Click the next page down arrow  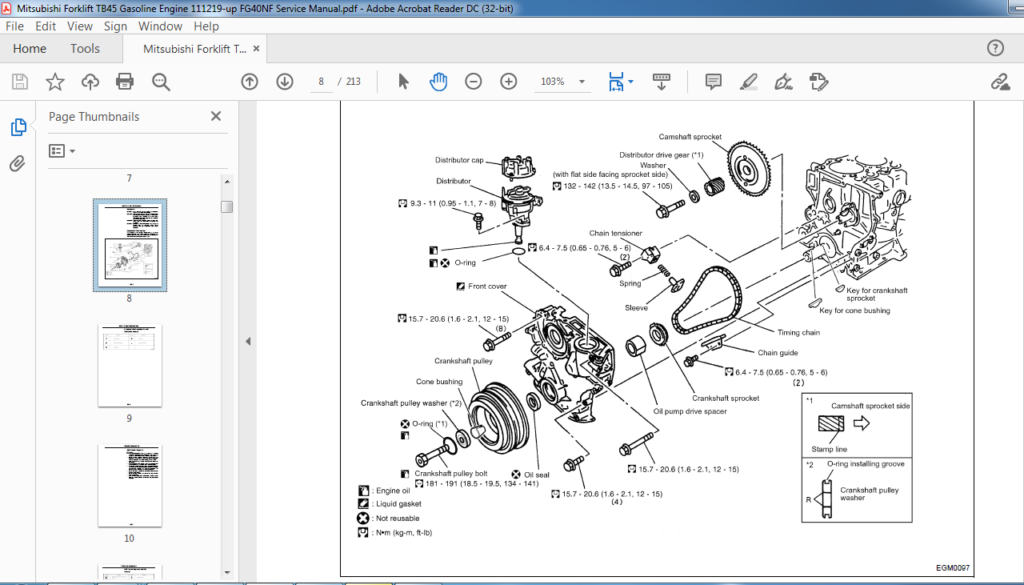point(285,81)
